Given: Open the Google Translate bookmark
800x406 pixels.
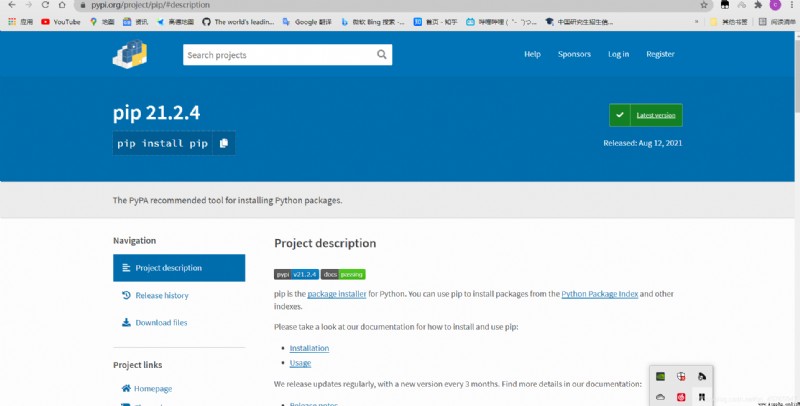Looking at the screenshot, I should pos(307,22).
